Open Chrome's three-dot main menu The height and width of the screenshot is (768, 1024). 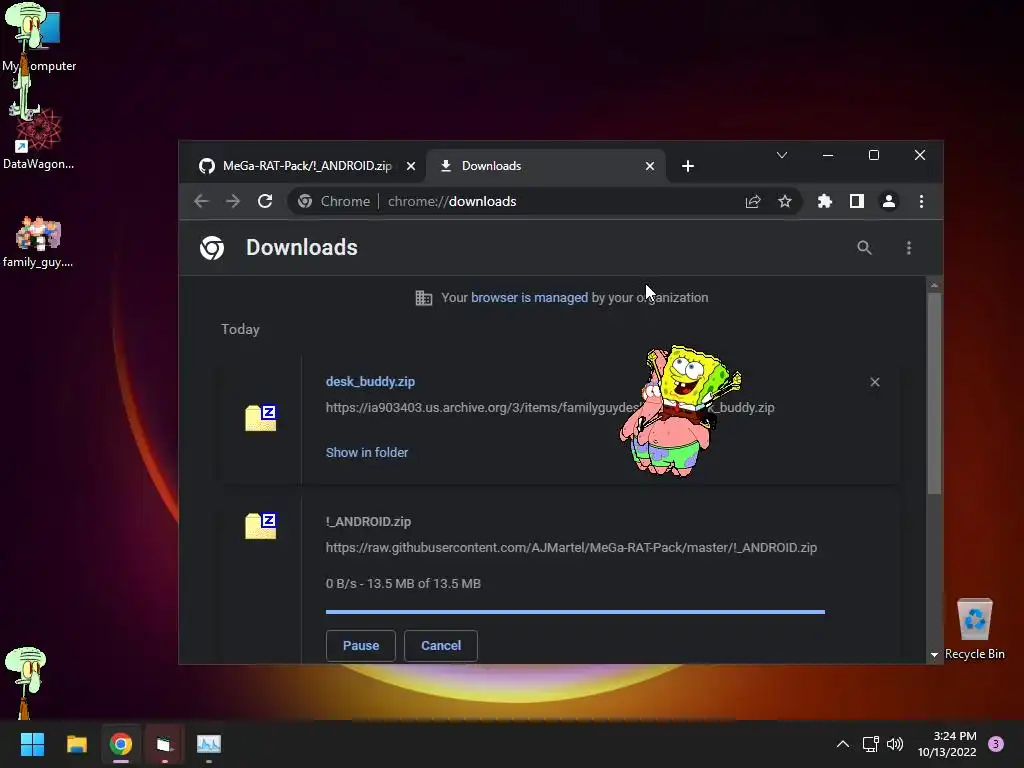921,201
